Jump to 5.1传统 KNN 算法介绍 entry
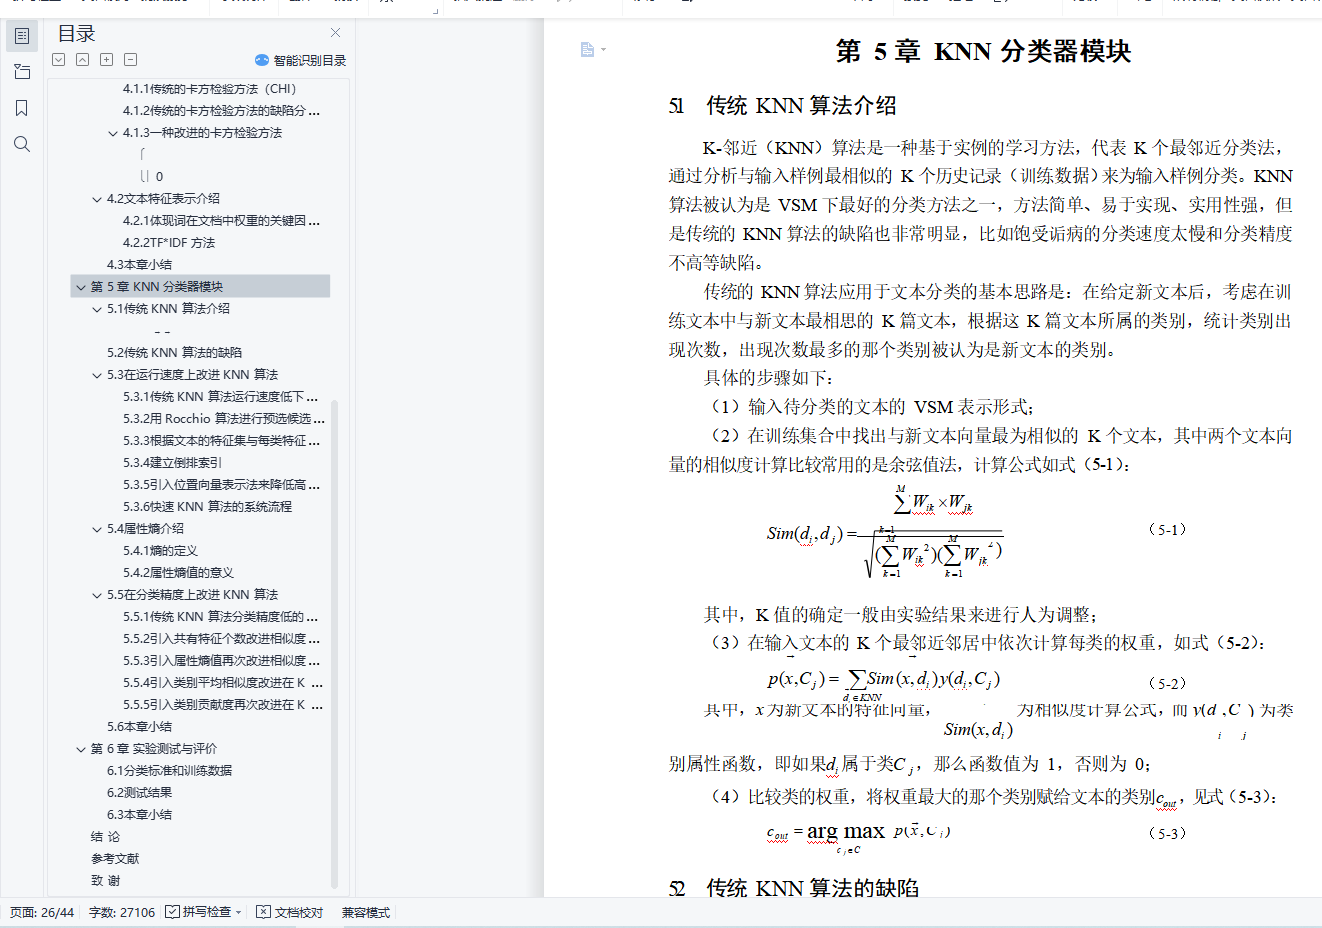The width and height of the screenshot is (1322, 928). (168, 309)
